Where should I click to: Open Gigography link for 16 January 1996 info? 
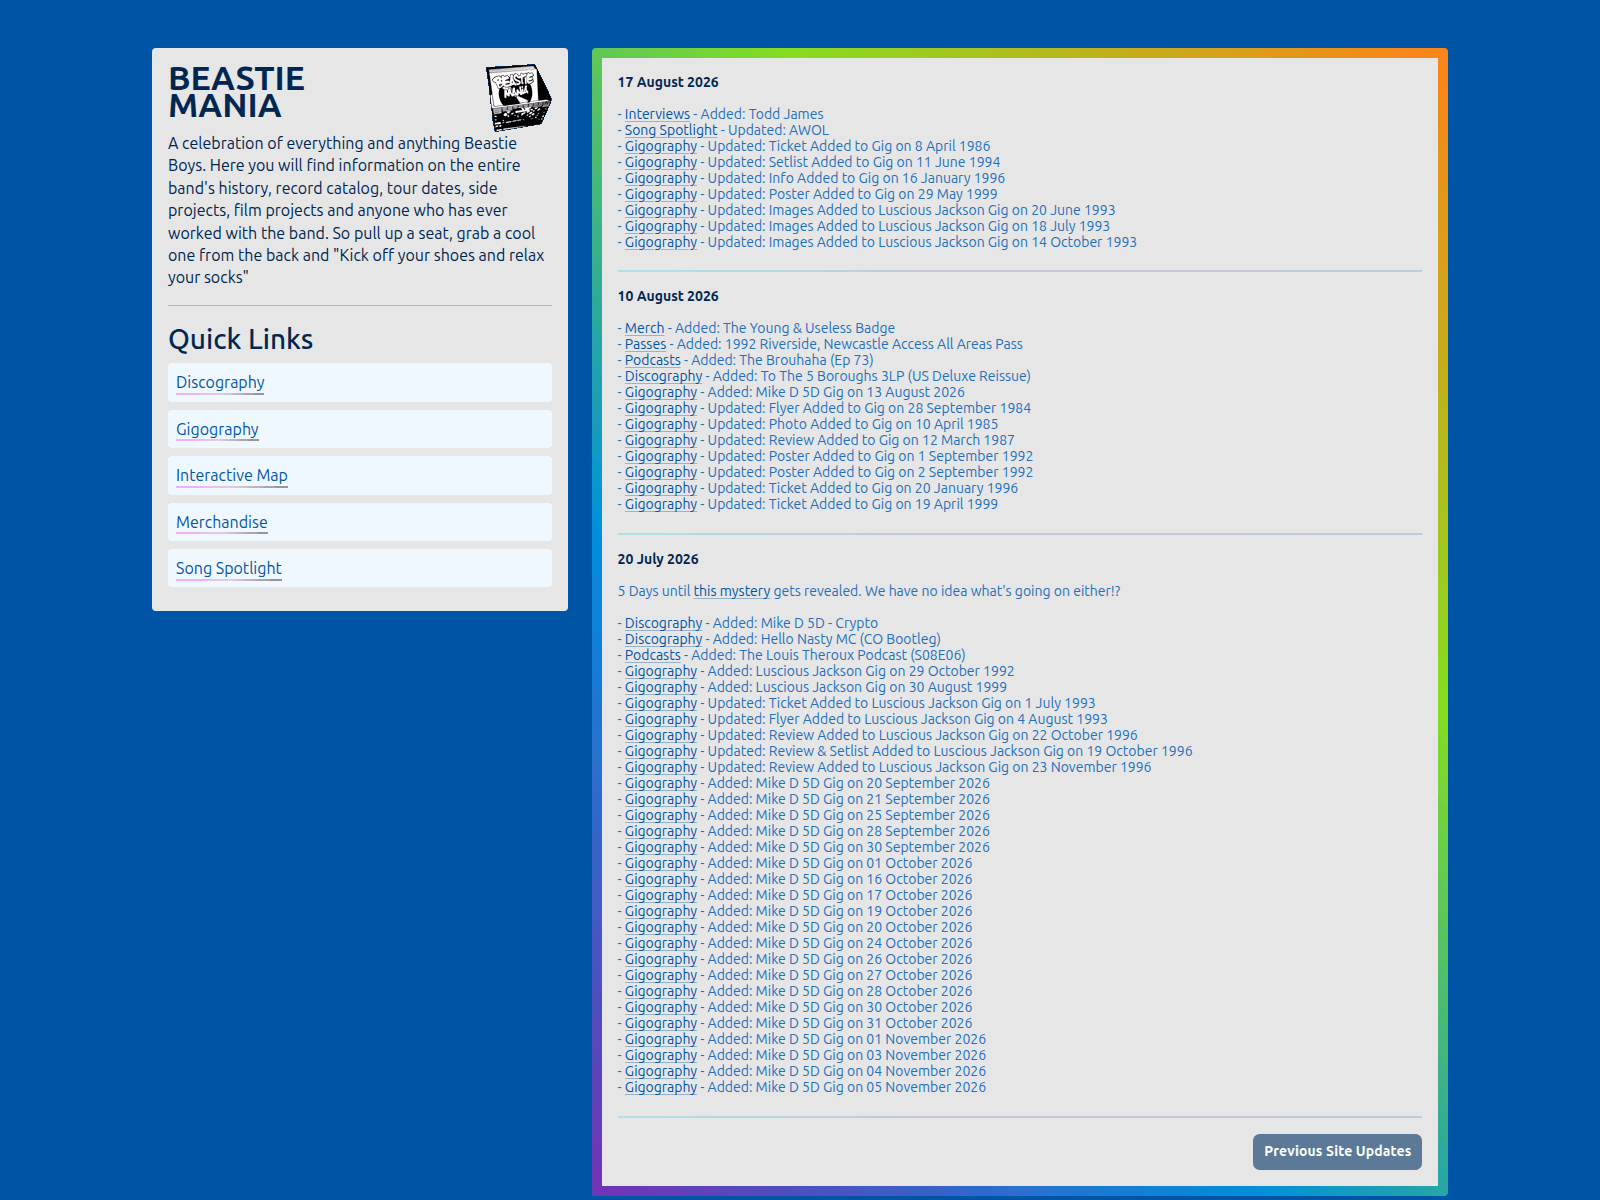[661, 178]
